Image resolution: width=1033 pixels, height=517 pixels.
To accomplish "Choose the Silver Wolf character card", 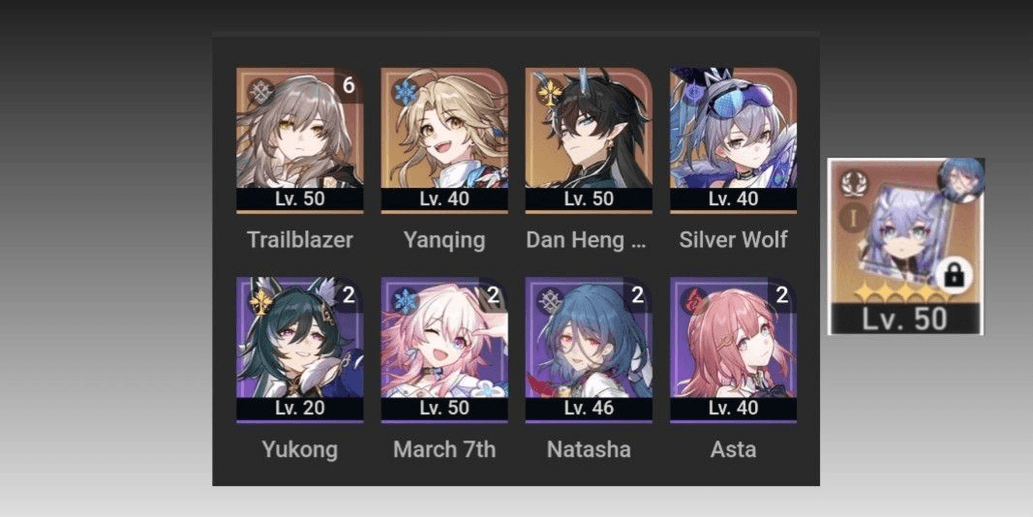I will 733,140.
